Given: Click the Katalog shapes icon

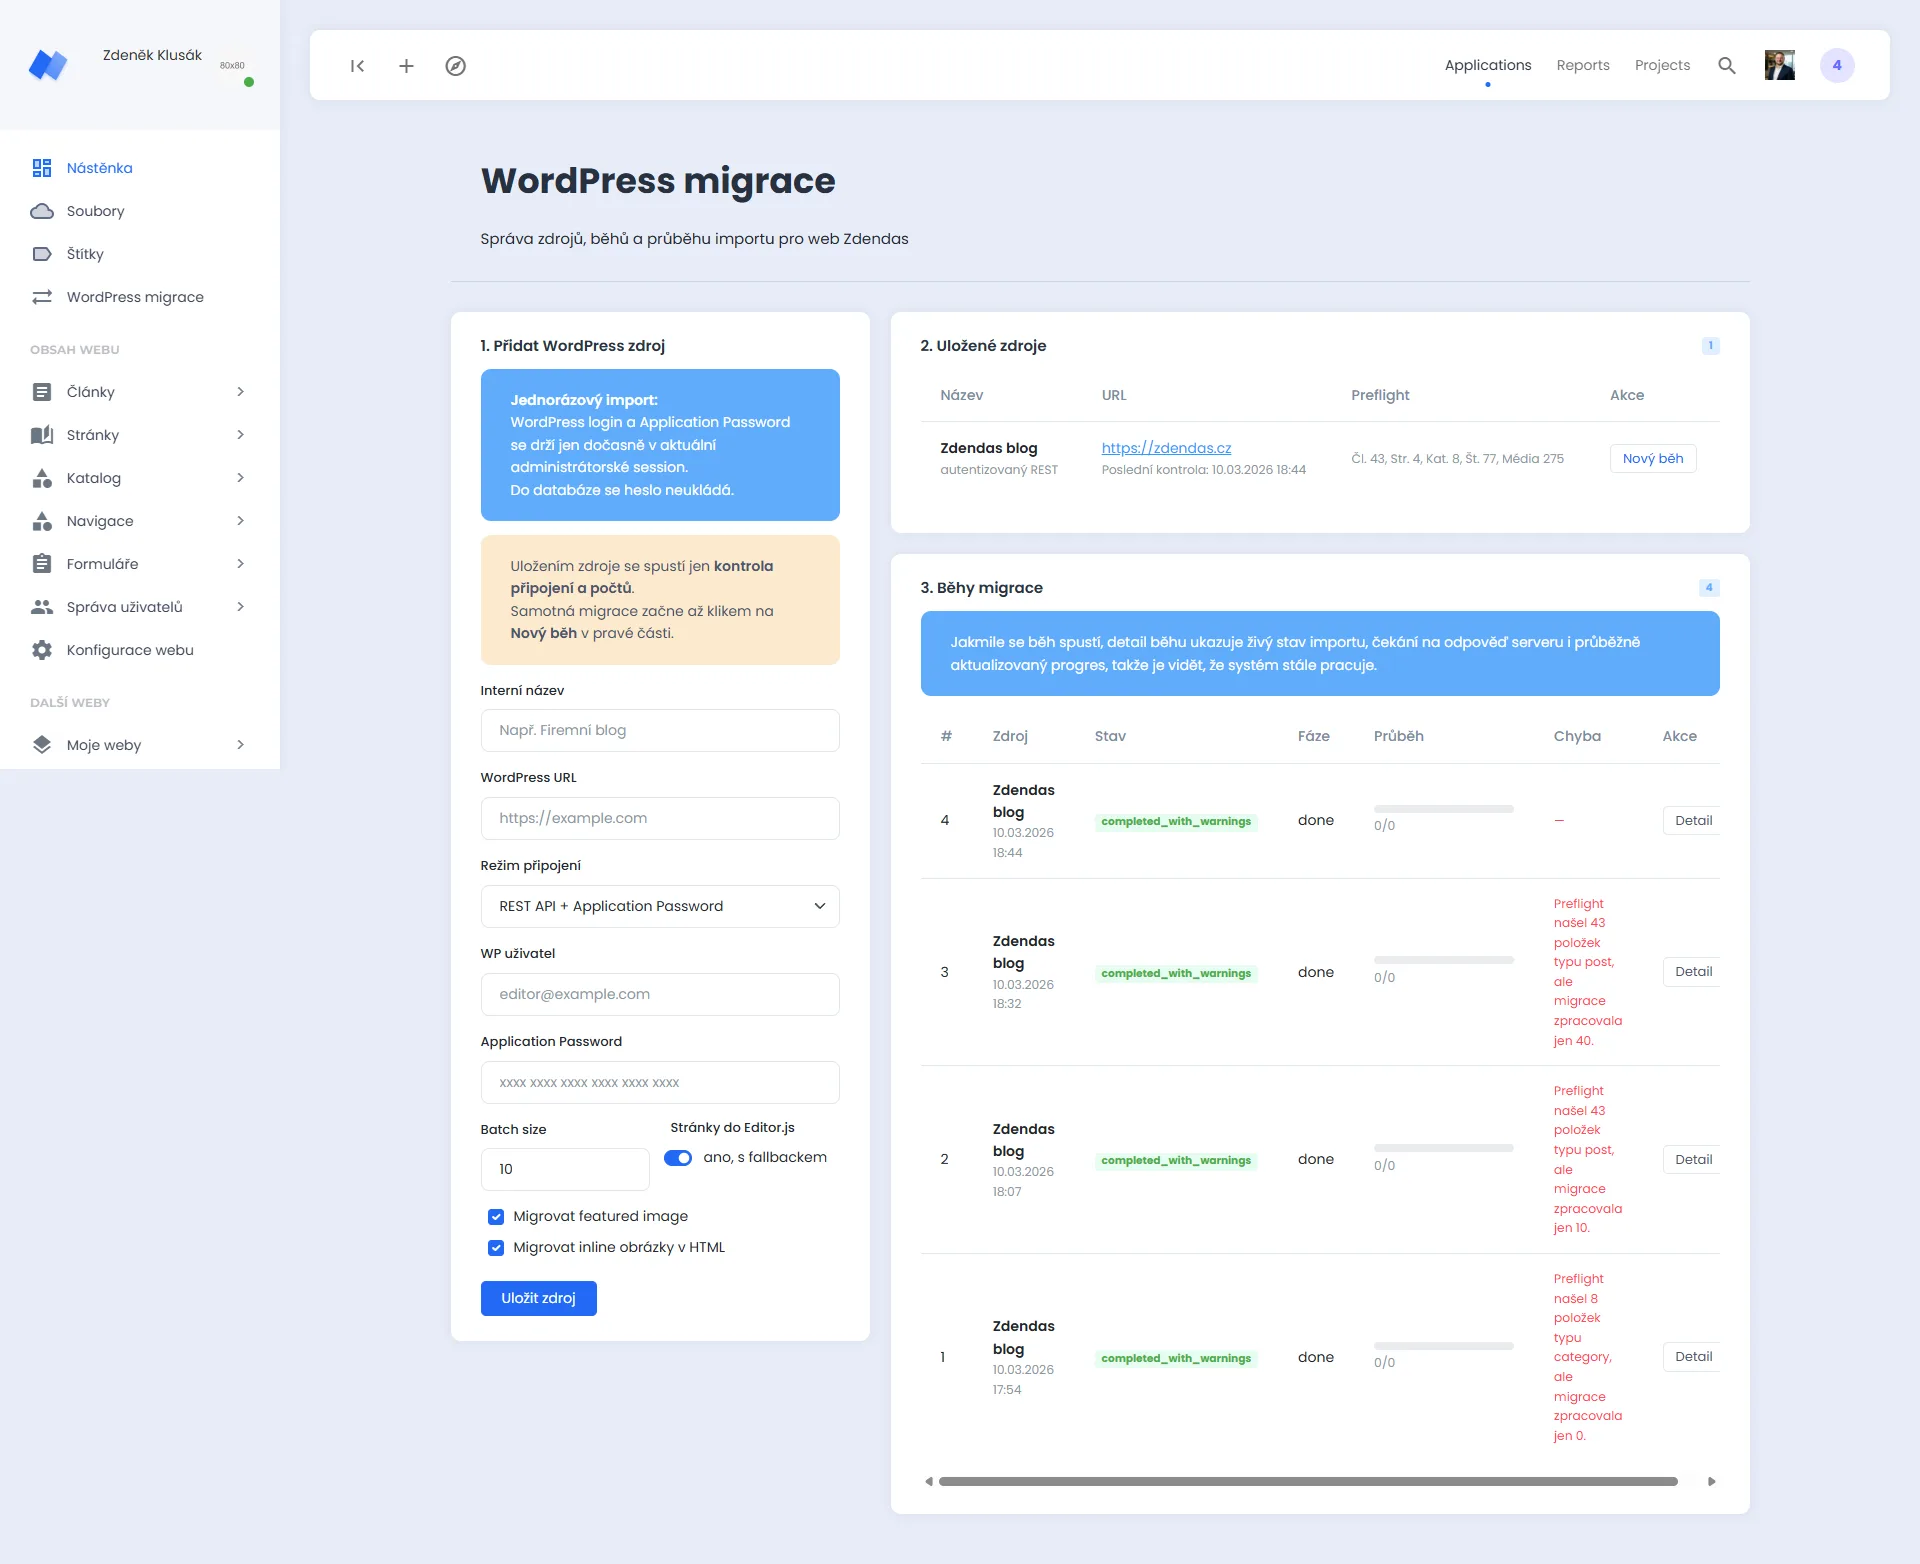Looking at the screenshot, I should [x=42, y=478].
